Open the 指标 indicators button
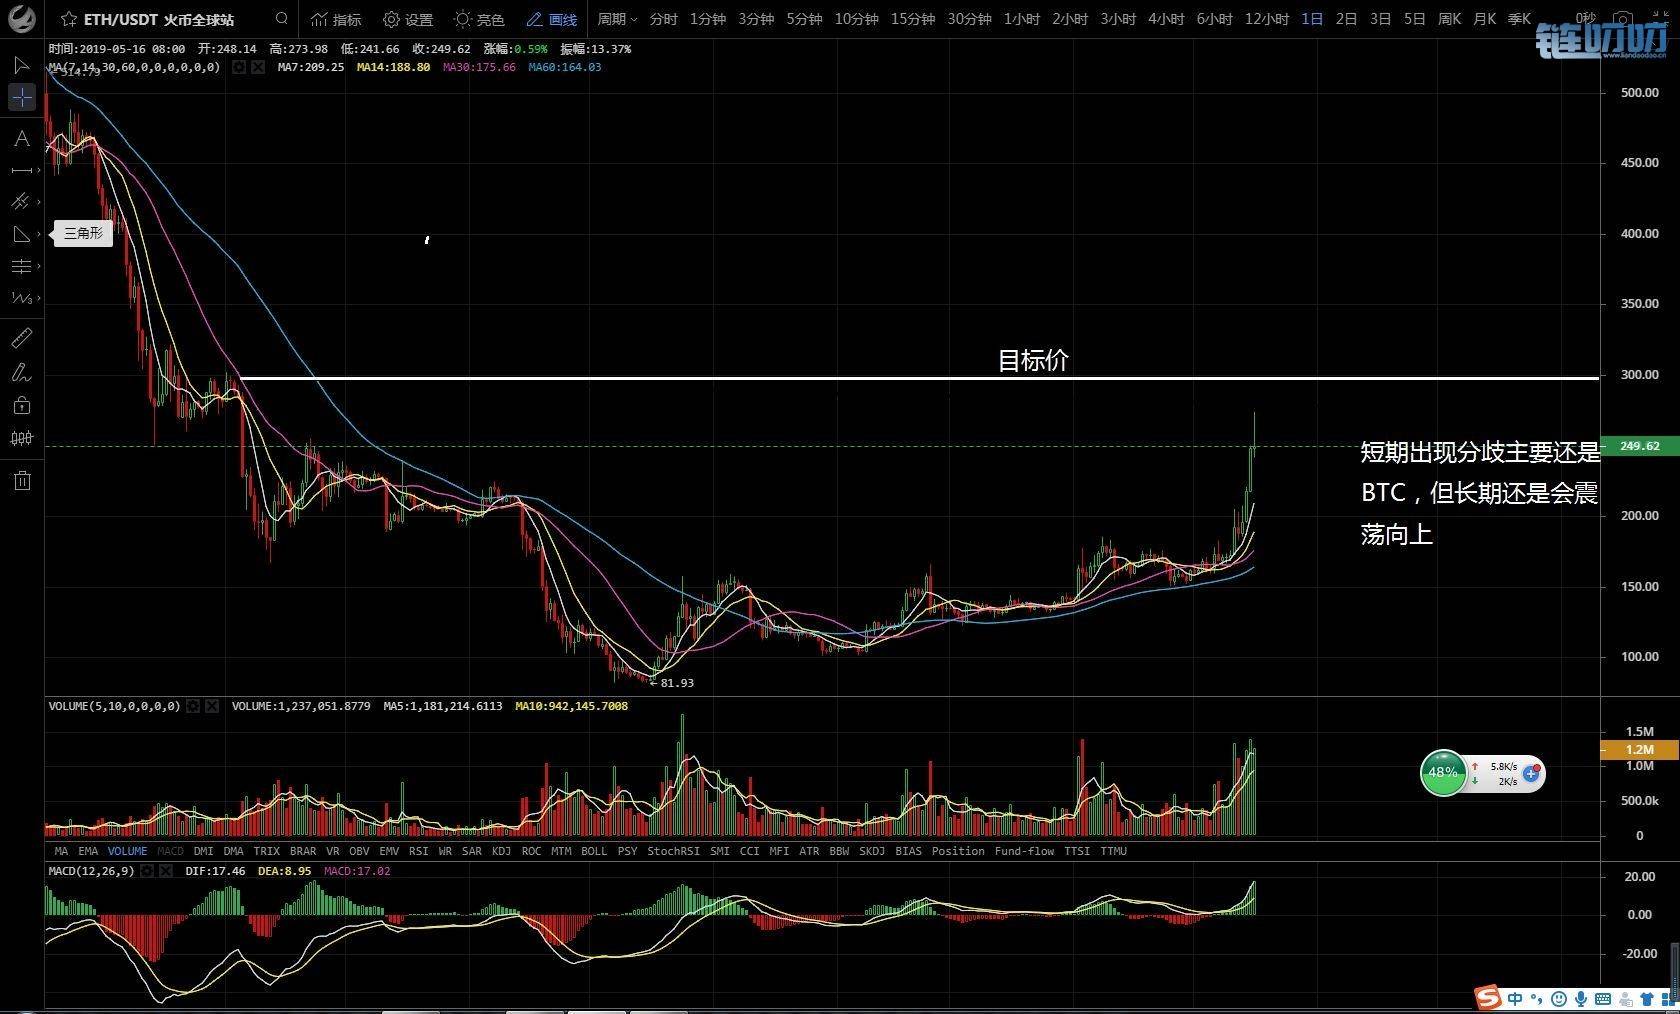Viewport: 1680px width, 1014px height. pyautogui.click(x=336, y=19)
